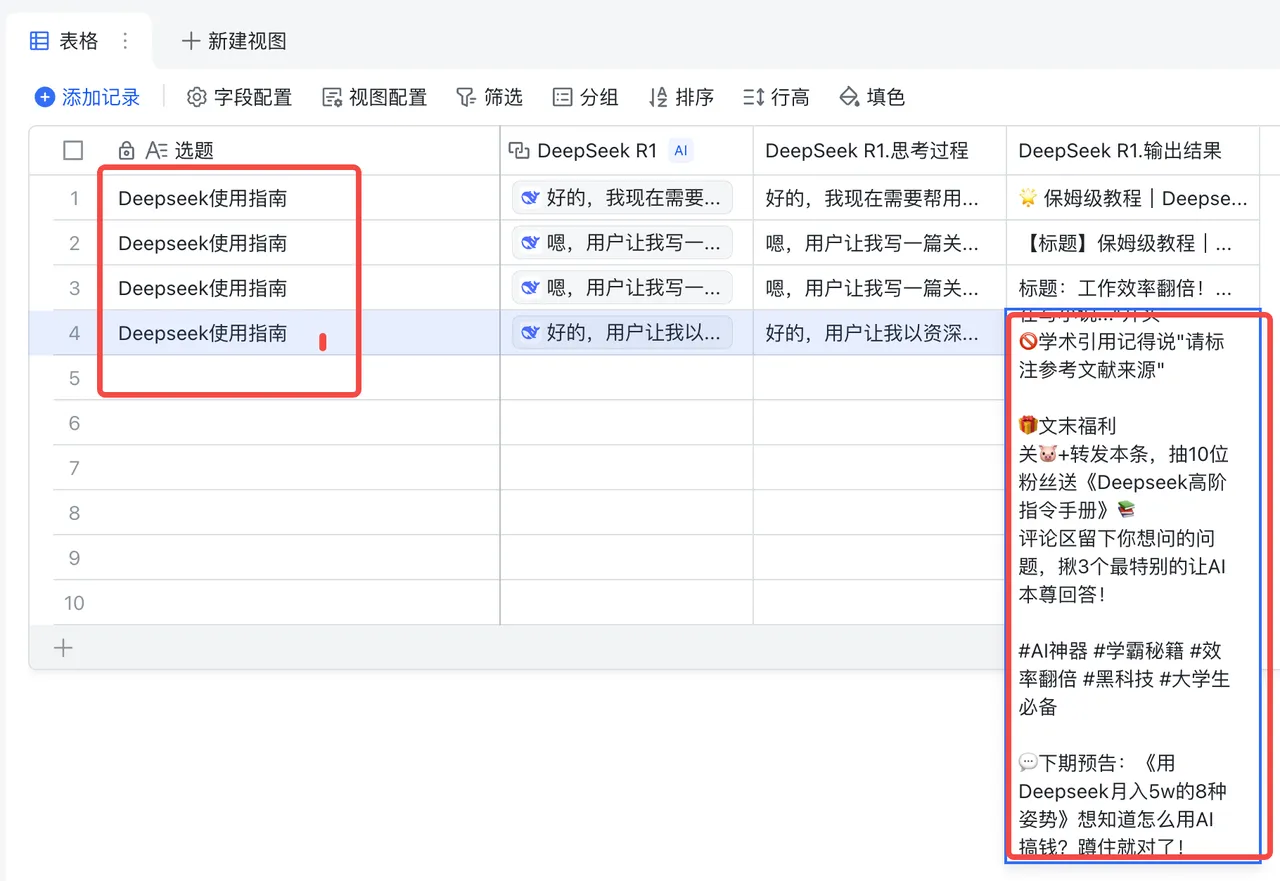Click row 2 DeepSeek R1 chip

click(622, 243)
